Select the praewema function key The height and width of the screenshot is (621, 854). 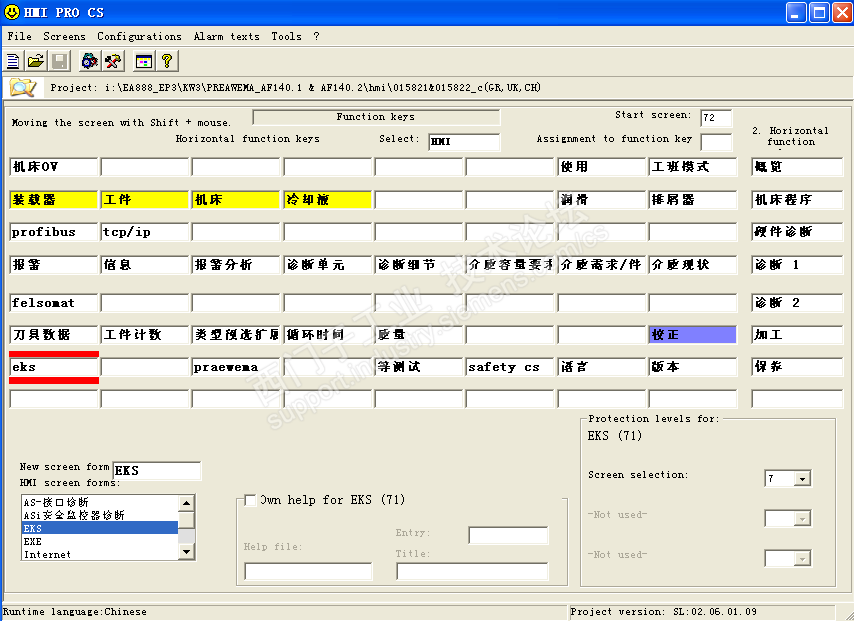[x=235, y=367]
